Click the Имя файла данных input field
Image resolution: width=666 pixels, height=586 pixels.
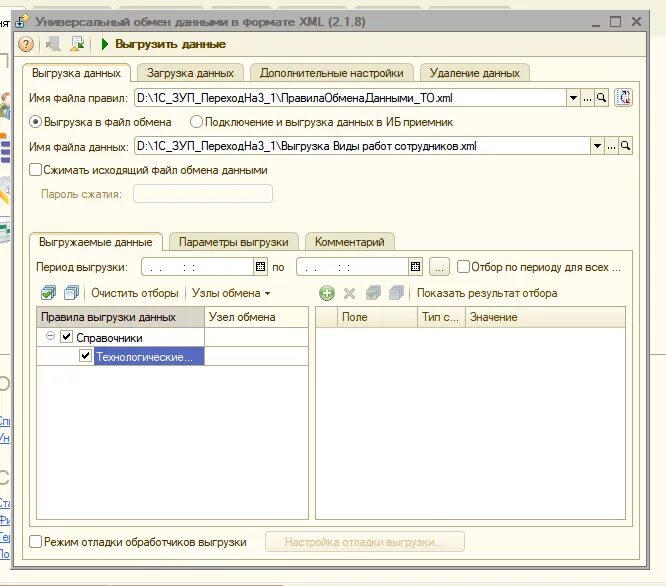tap(362, 146)
